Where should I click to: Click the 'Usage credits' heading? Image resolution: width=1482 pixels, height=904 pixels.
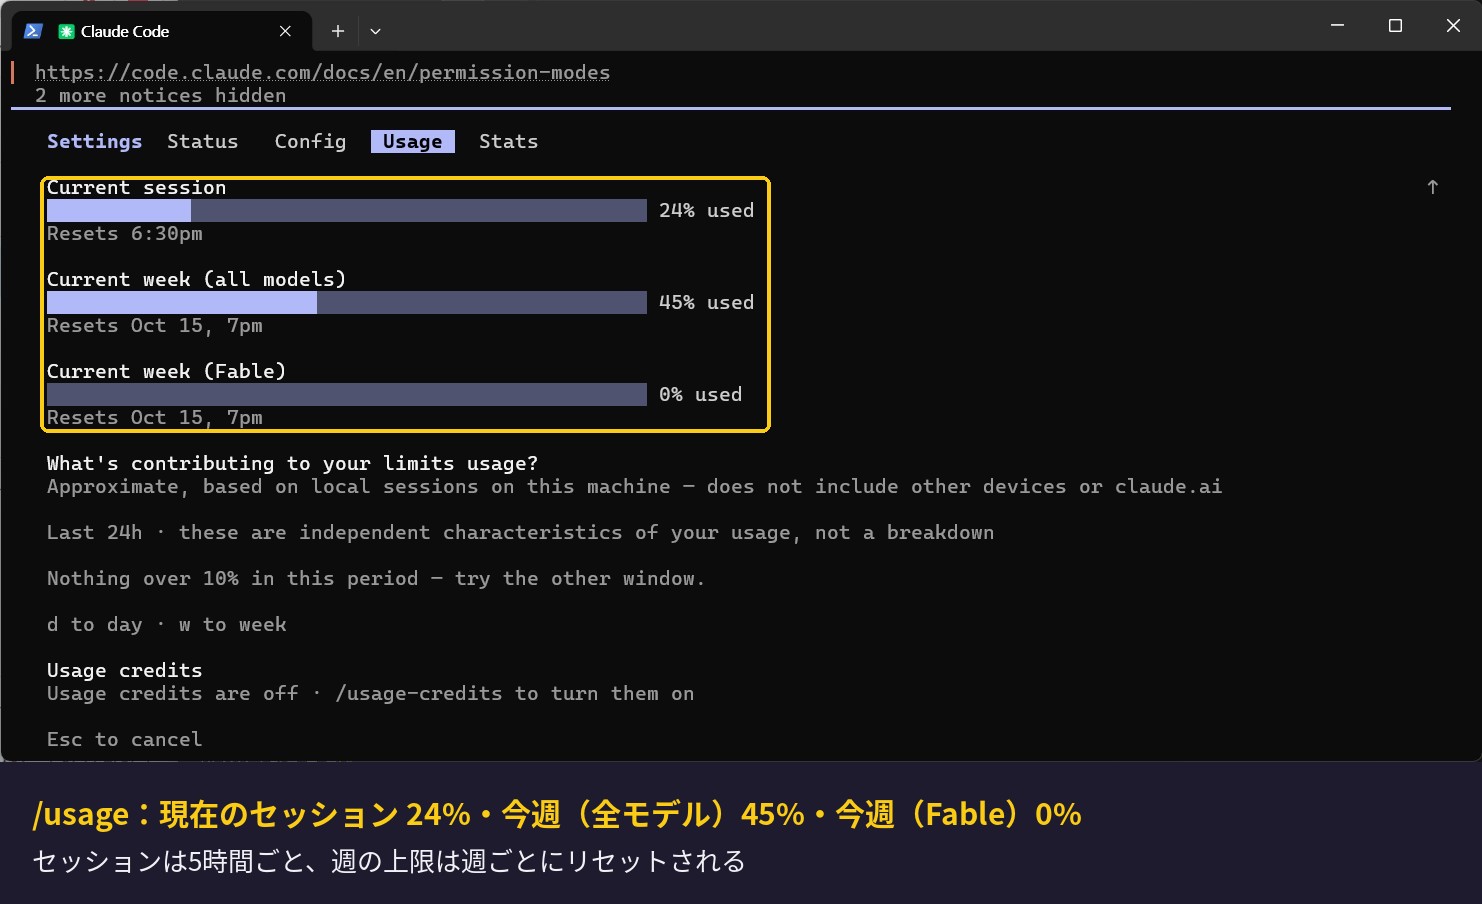click(x=124, y=670)
